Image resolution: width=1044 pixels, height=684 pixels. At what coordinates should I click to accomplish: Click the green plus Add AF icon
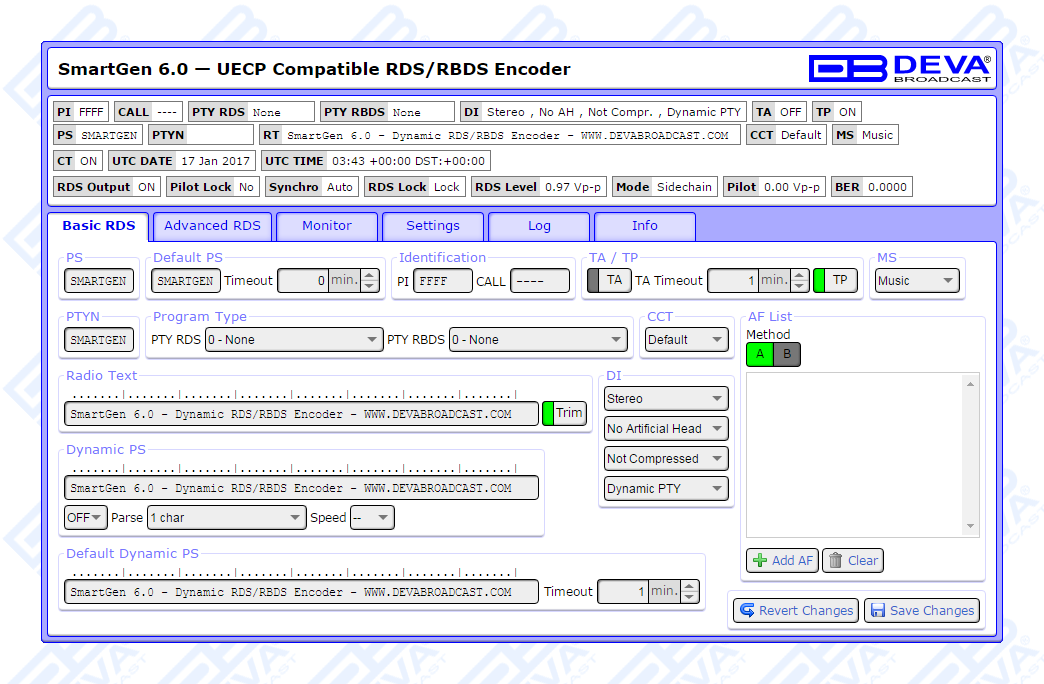[x=760, y=561]
